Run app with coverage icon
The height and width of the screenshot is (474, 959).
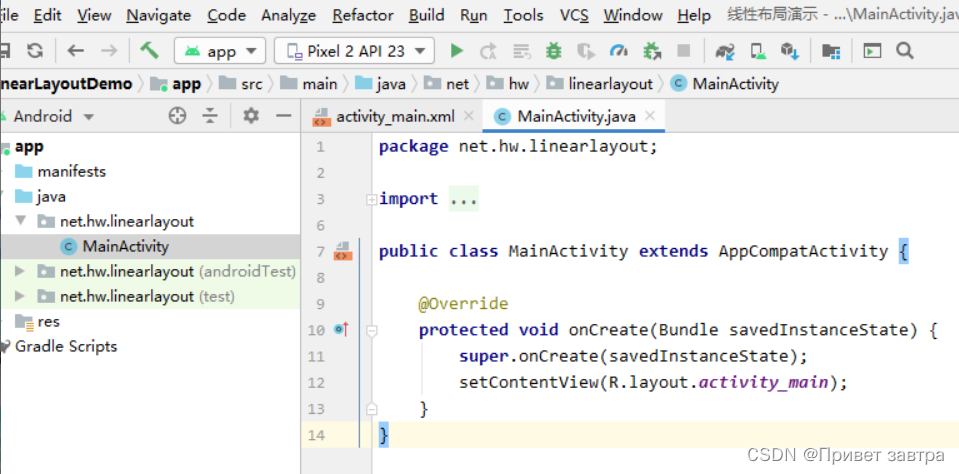[x=586, y=51]
